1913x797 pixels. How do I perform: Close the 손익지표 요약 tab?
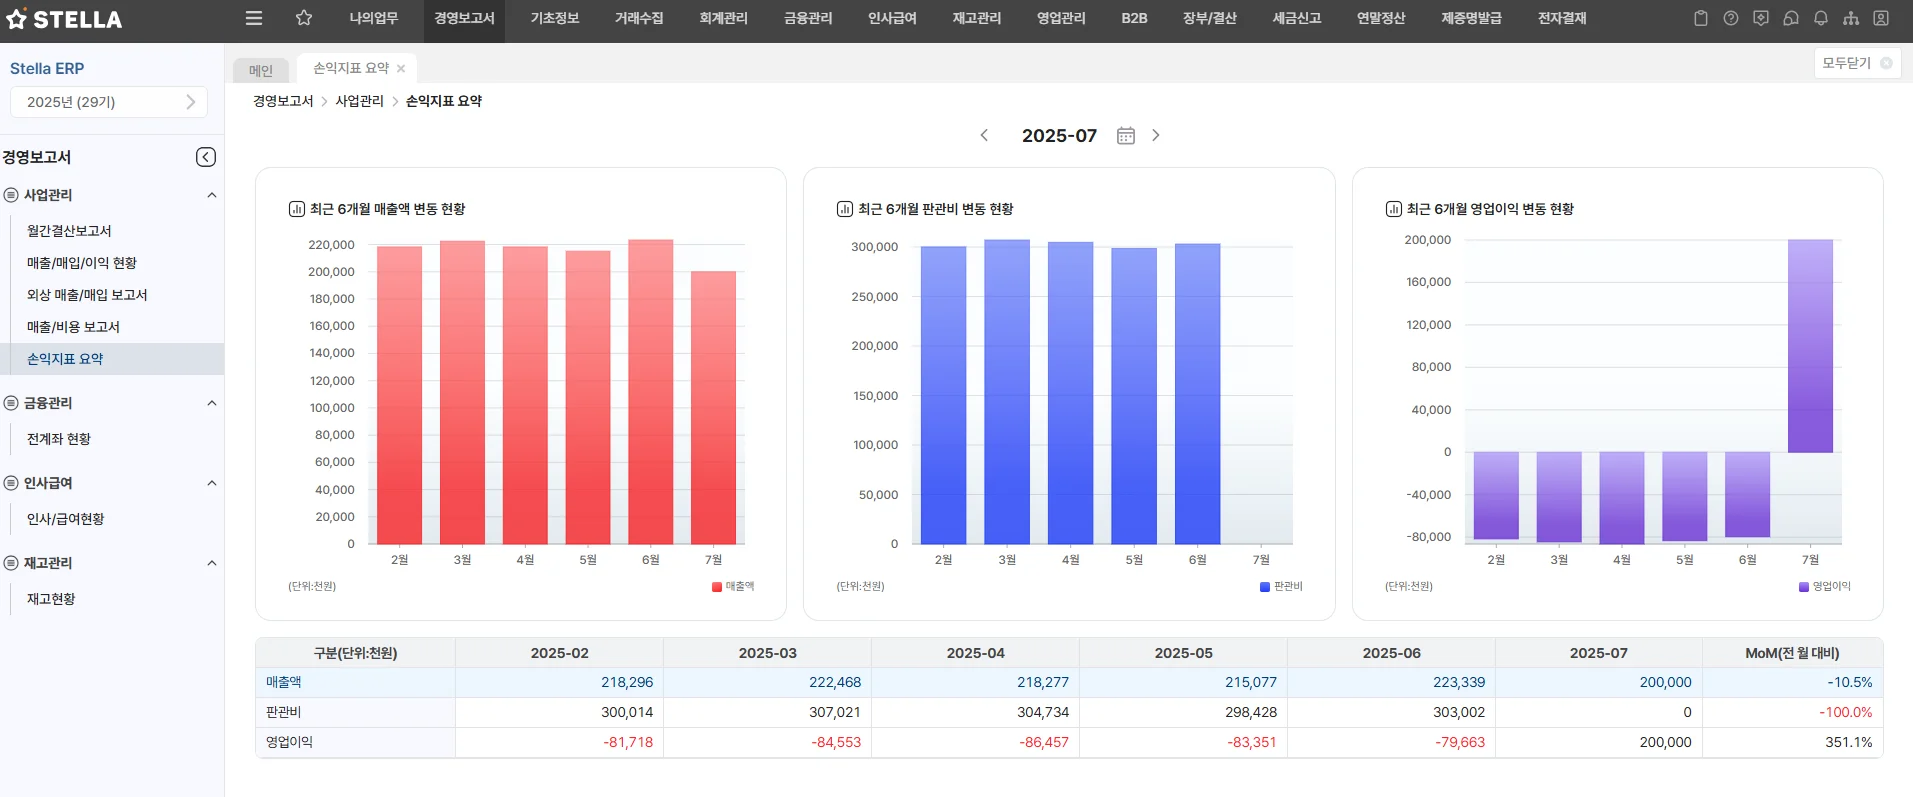pyautogui.click(x=401, y=69)
